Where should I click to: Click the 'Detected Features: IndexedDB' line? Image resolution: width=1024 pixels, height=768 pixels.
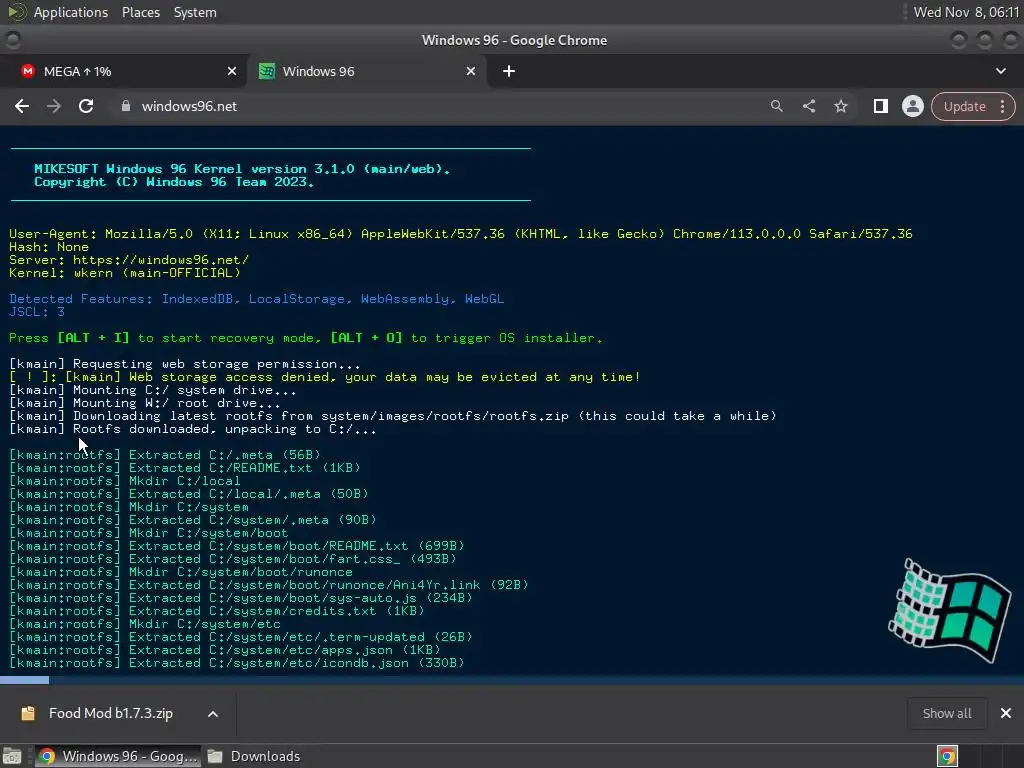257,299
